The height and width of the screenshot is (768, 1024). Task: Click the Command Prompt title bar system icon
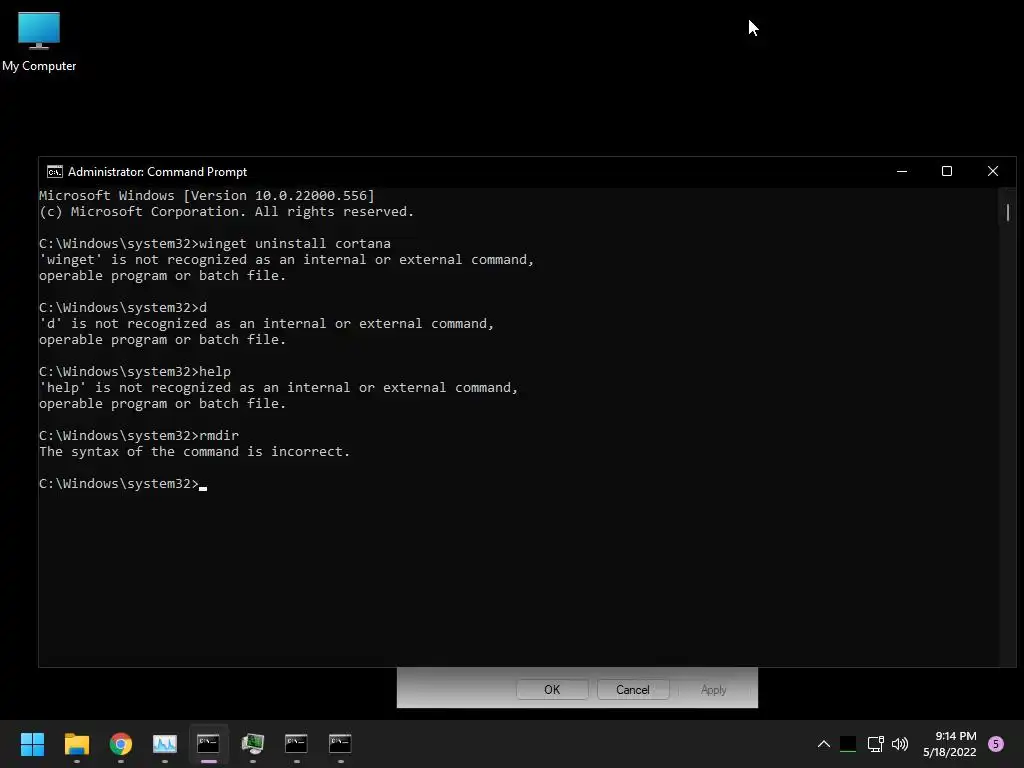pos(55,172)
